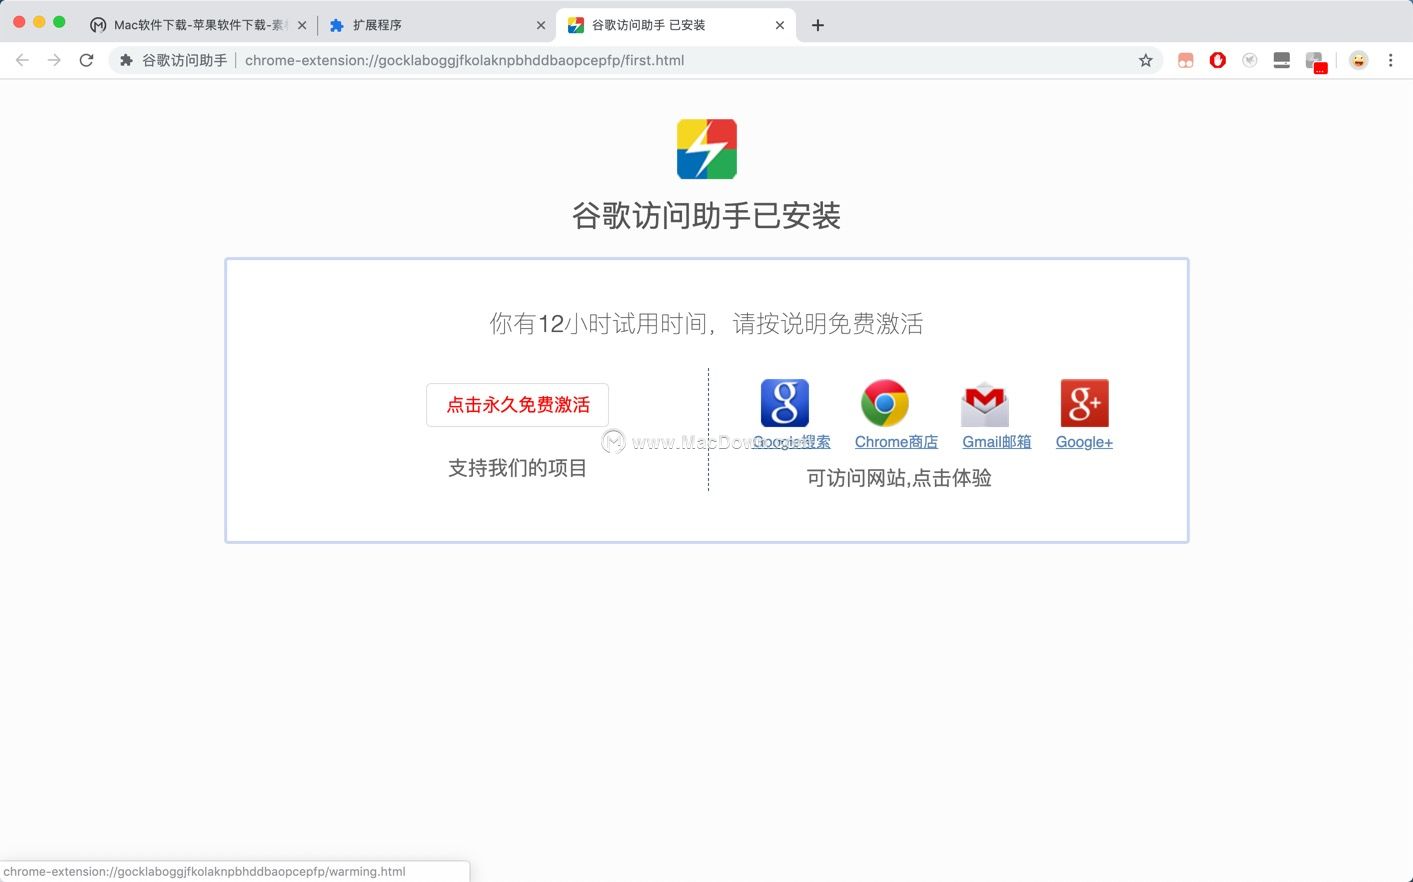Switch to the Mac软件下载 tab
This screenshot has width=1413, height=882.
click(x=197, y=25)
